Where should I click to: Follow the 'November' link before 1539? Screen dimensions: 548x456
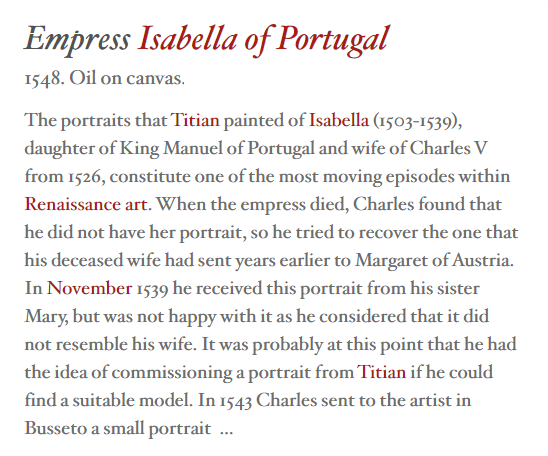[89, 289]
